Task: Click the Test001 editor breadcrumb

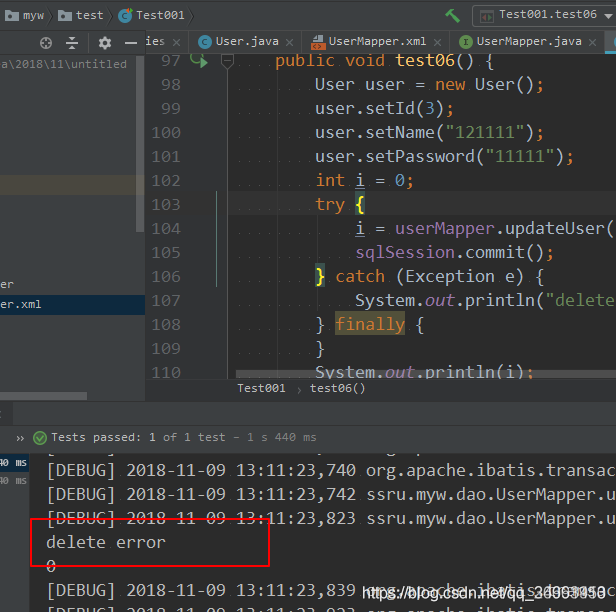Action: pos(261,388)
